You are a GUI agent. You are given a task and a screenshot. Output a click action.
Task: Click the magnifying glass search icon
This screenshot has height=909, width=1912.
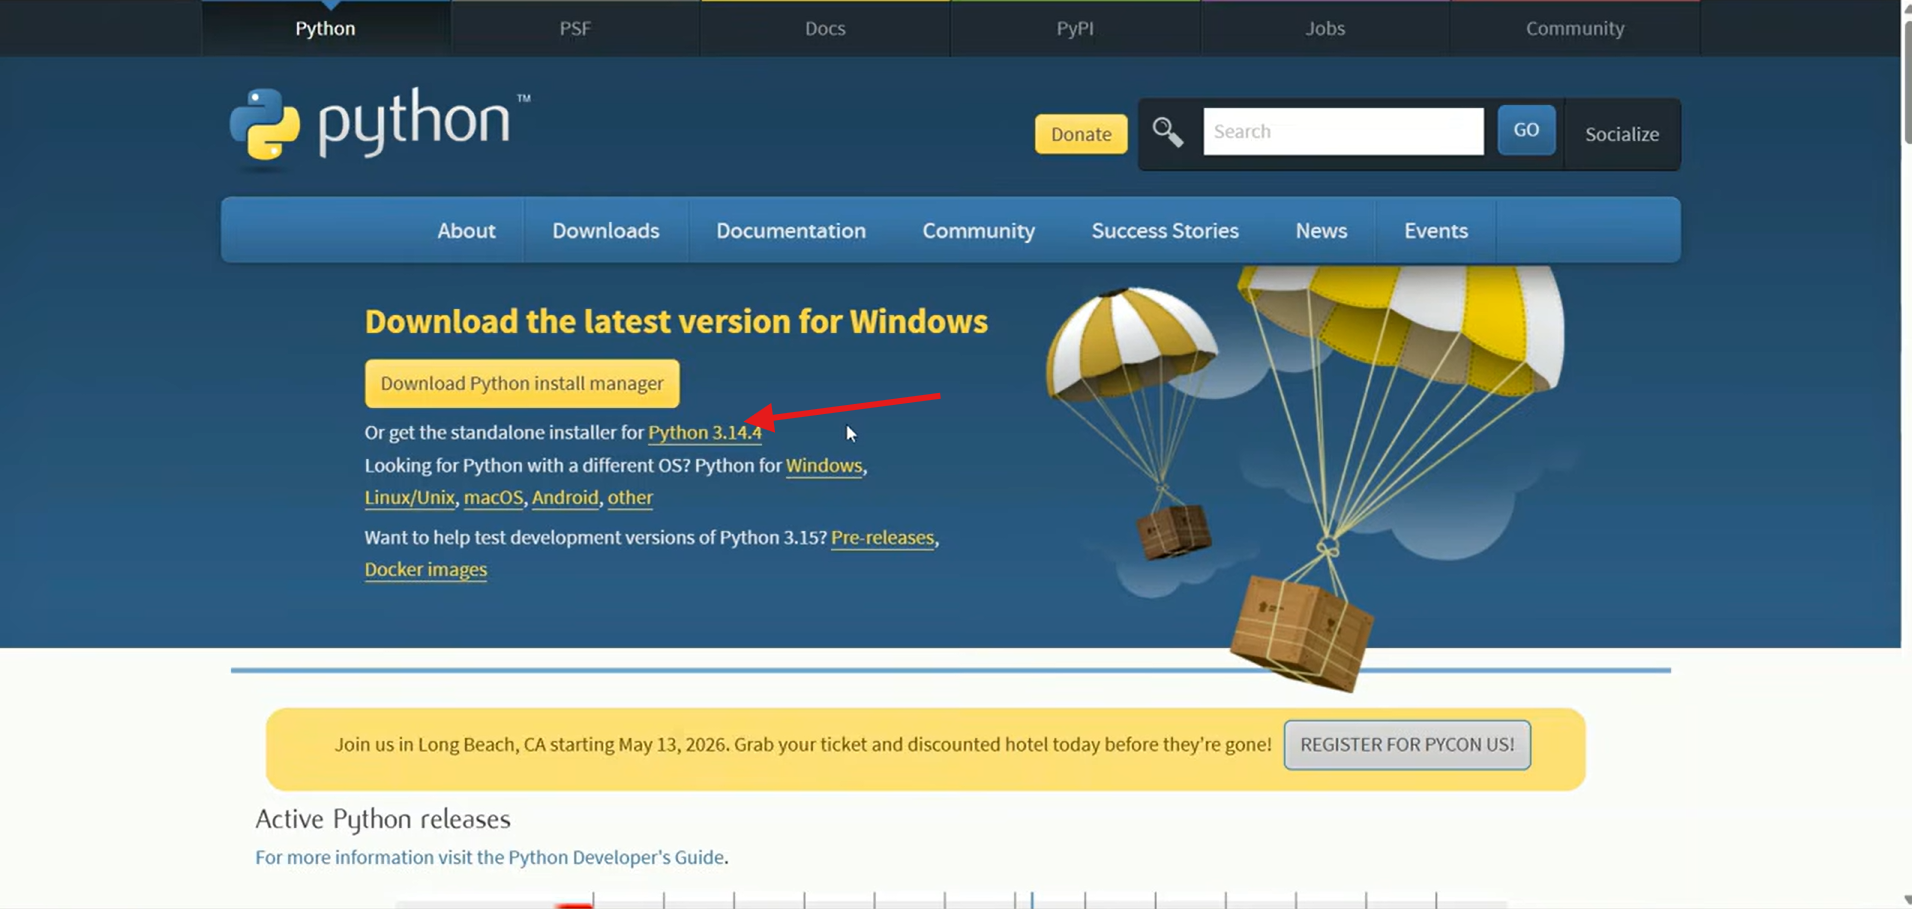pos(1167,132)
